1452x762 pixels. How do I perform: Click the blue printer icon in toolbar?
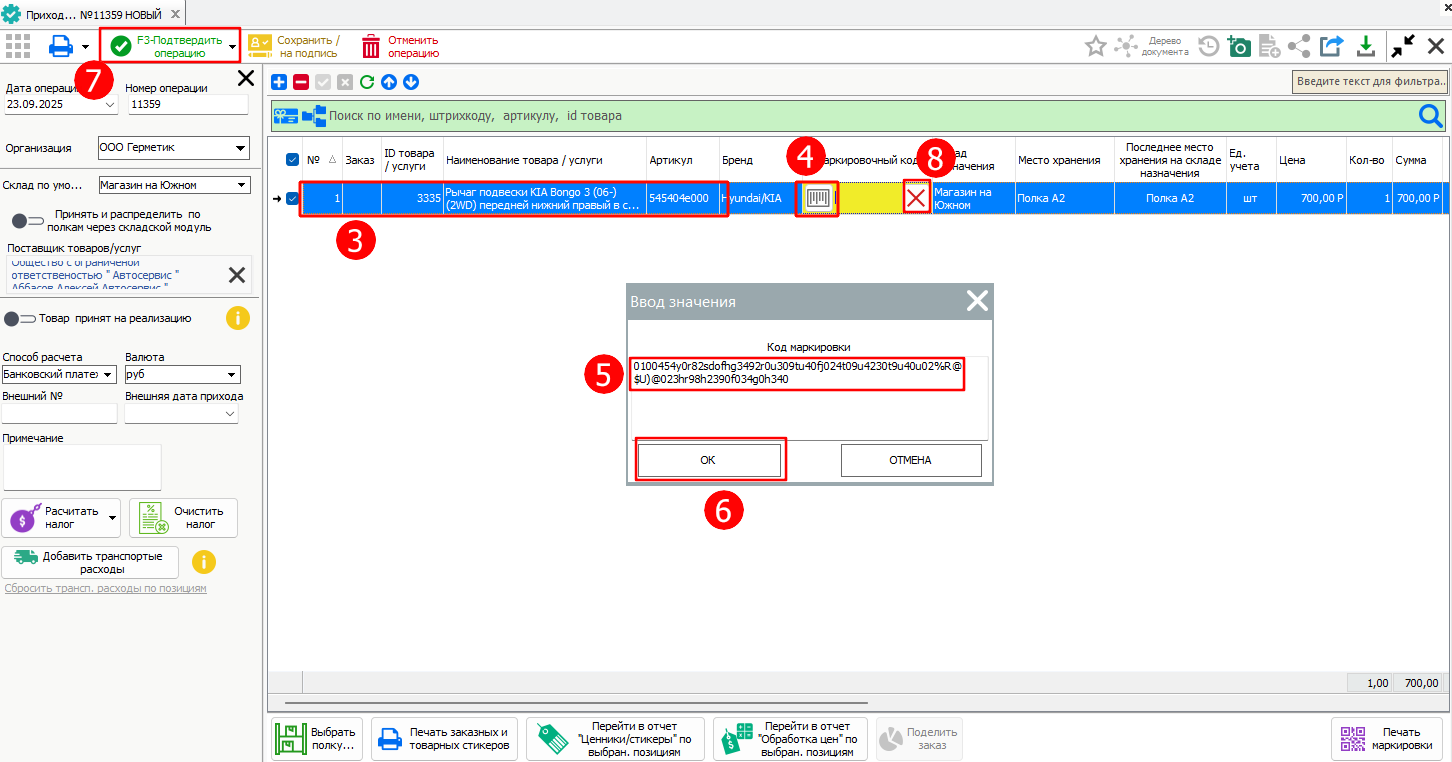click(61, 46)
